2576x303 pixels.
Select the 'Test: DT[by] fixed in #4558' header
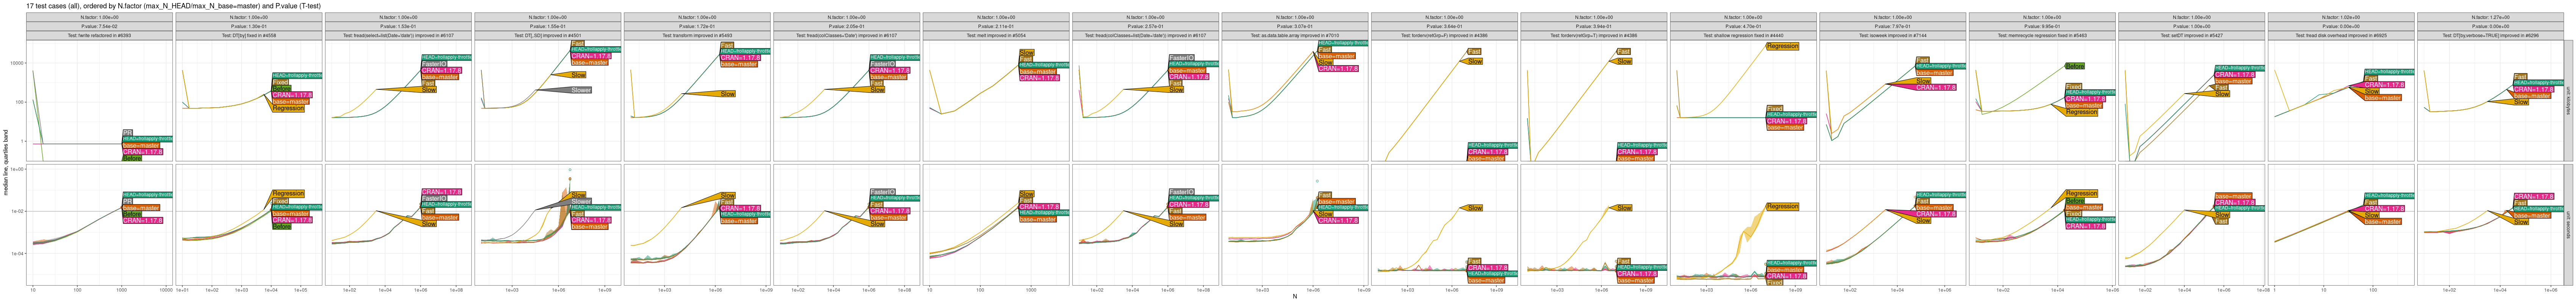[x=248, y=35]
